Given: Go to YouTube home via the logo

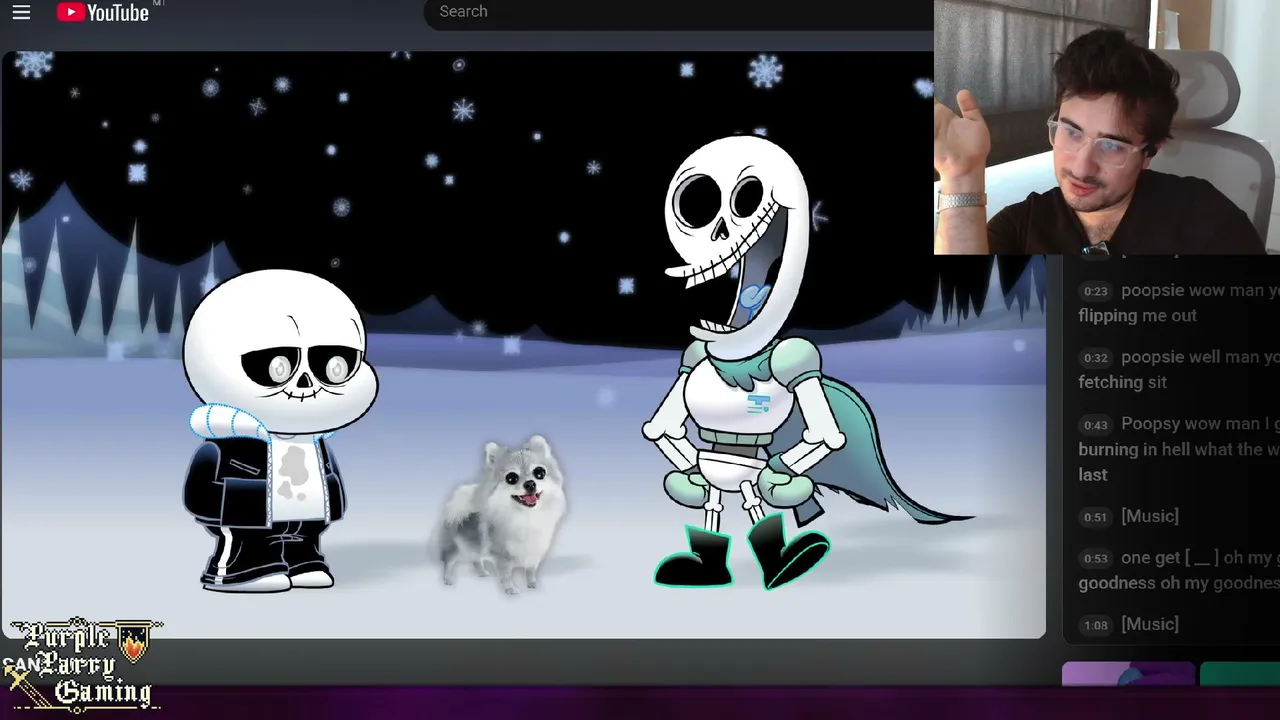Looking at the screenshot, I should 103,12.
